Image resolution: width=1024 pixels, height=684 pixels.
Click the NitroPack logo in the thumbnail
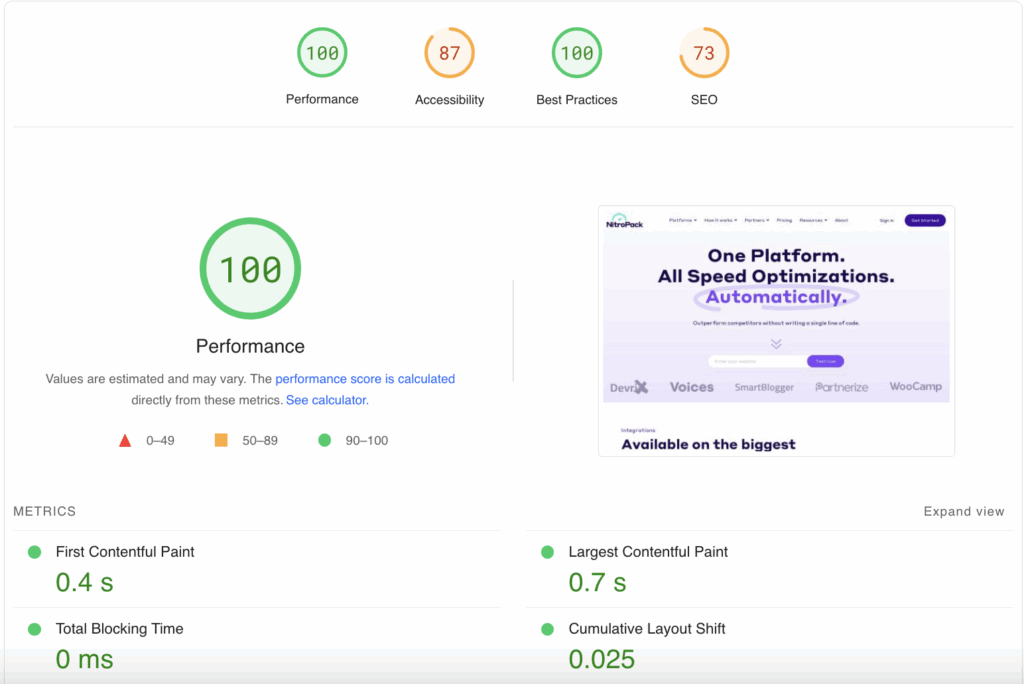(624, 221)
